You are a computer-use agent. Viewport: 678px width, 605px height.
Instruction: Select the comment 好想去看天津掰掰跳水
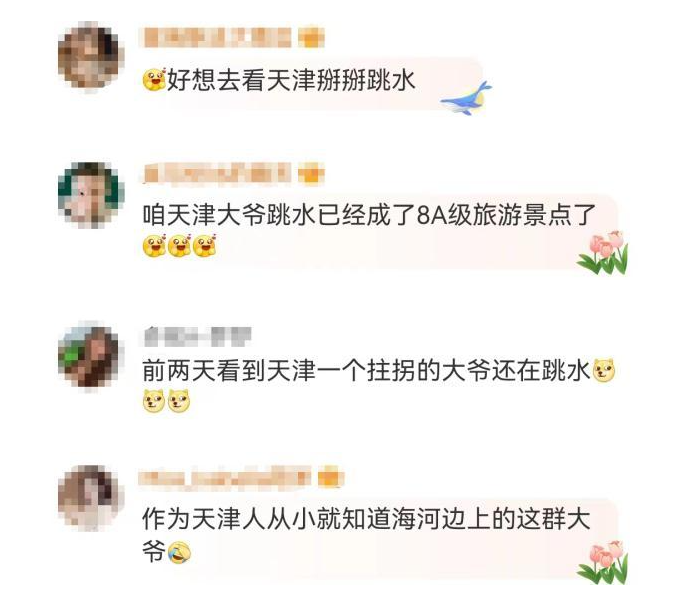(279, 80)
